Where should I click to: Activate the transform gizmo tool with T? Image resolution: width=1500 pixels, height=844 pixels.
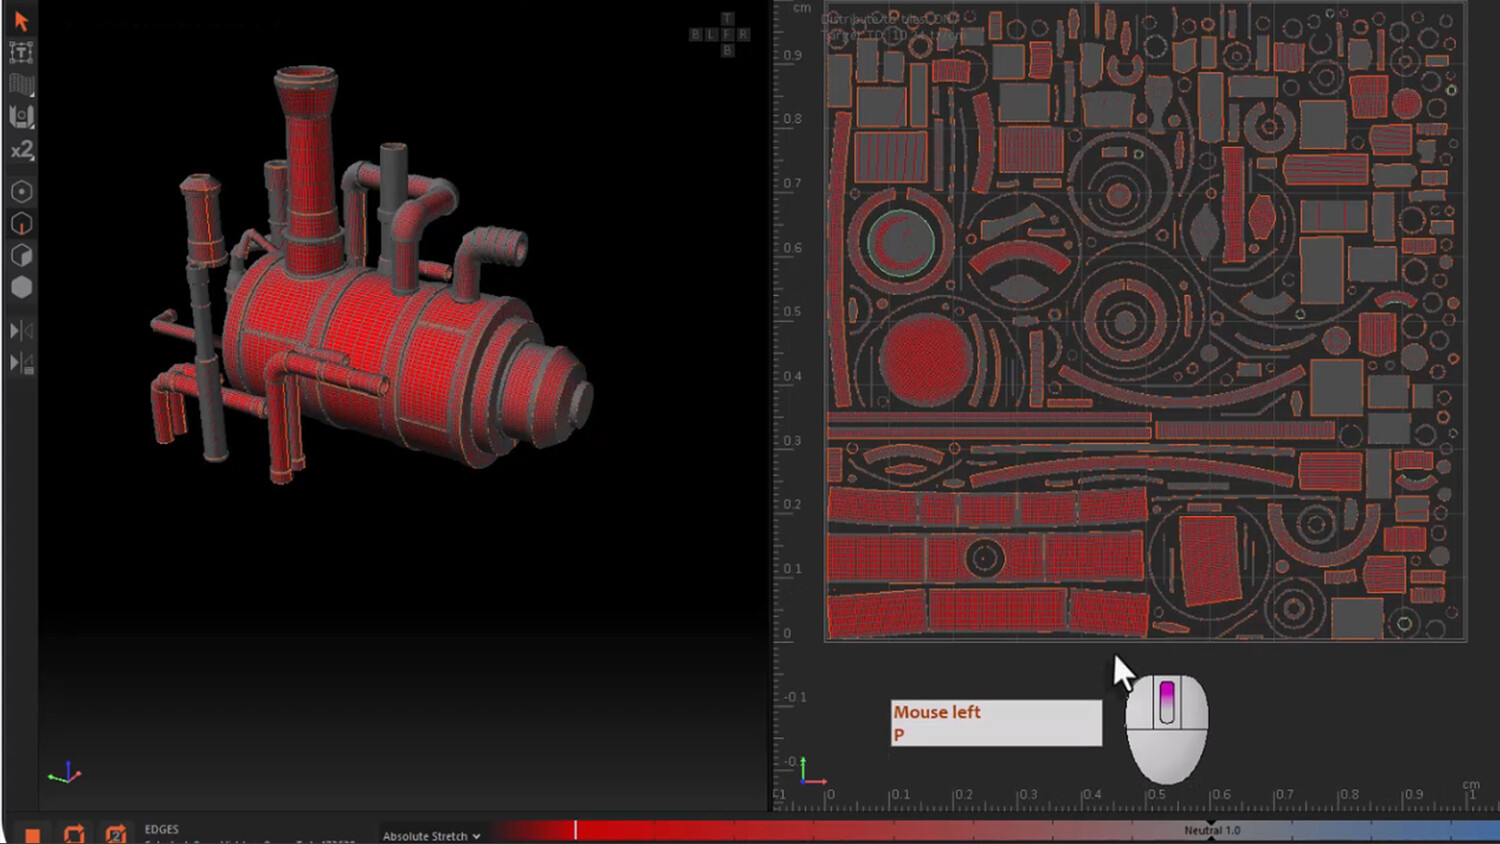[x=21, y=52]
